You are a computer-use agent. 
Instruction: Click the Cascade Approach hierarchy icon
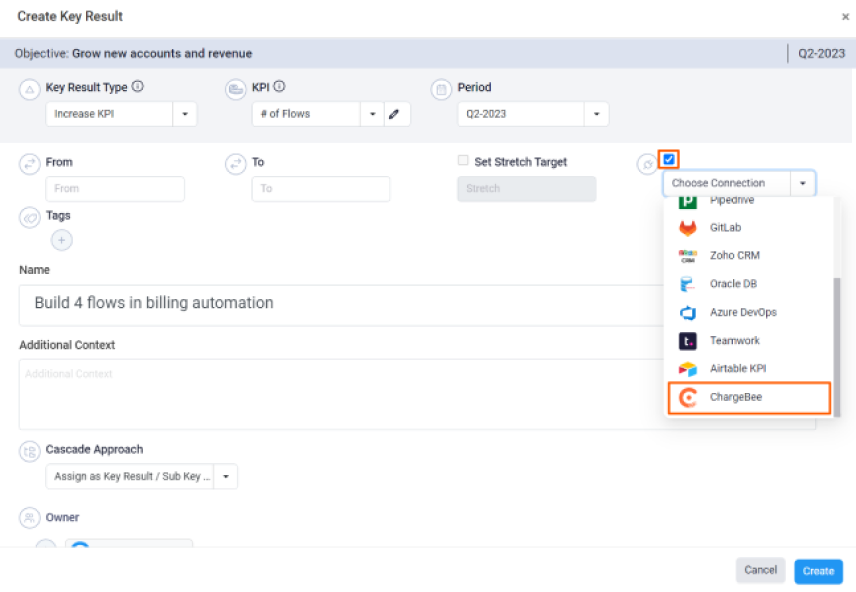29,451
